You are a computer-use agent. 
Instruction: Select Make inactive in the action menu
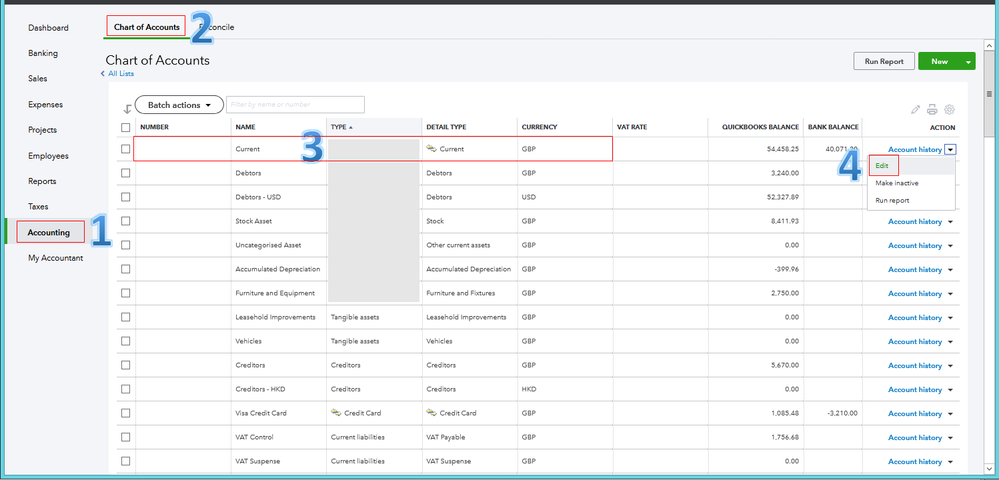[896, 183]
